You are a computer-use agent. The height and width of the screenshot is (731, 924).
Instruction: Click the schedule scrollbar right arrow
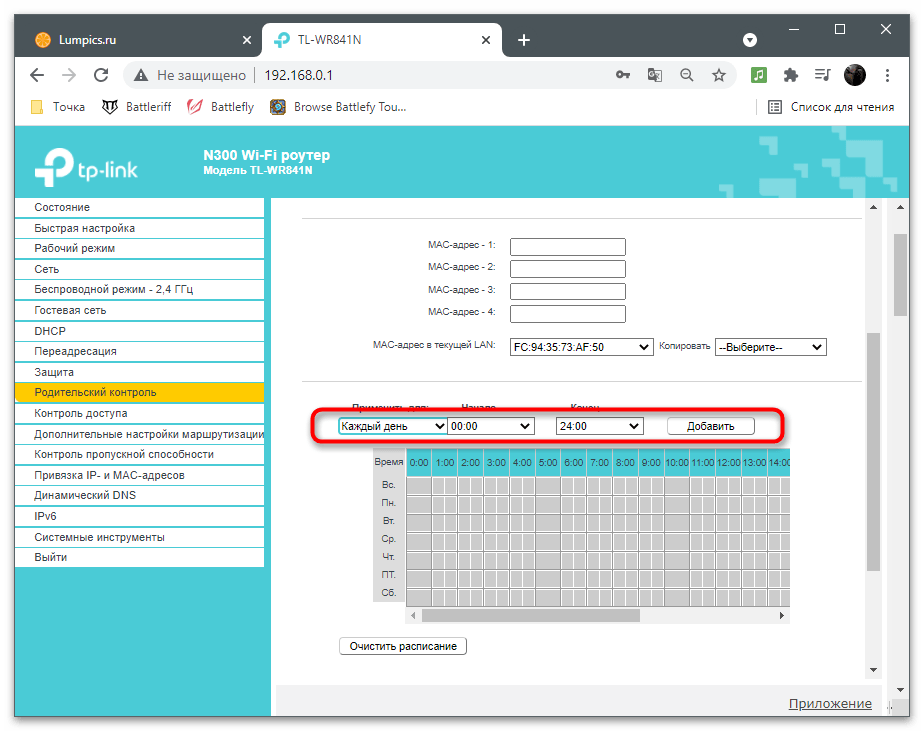click(782, 615)
